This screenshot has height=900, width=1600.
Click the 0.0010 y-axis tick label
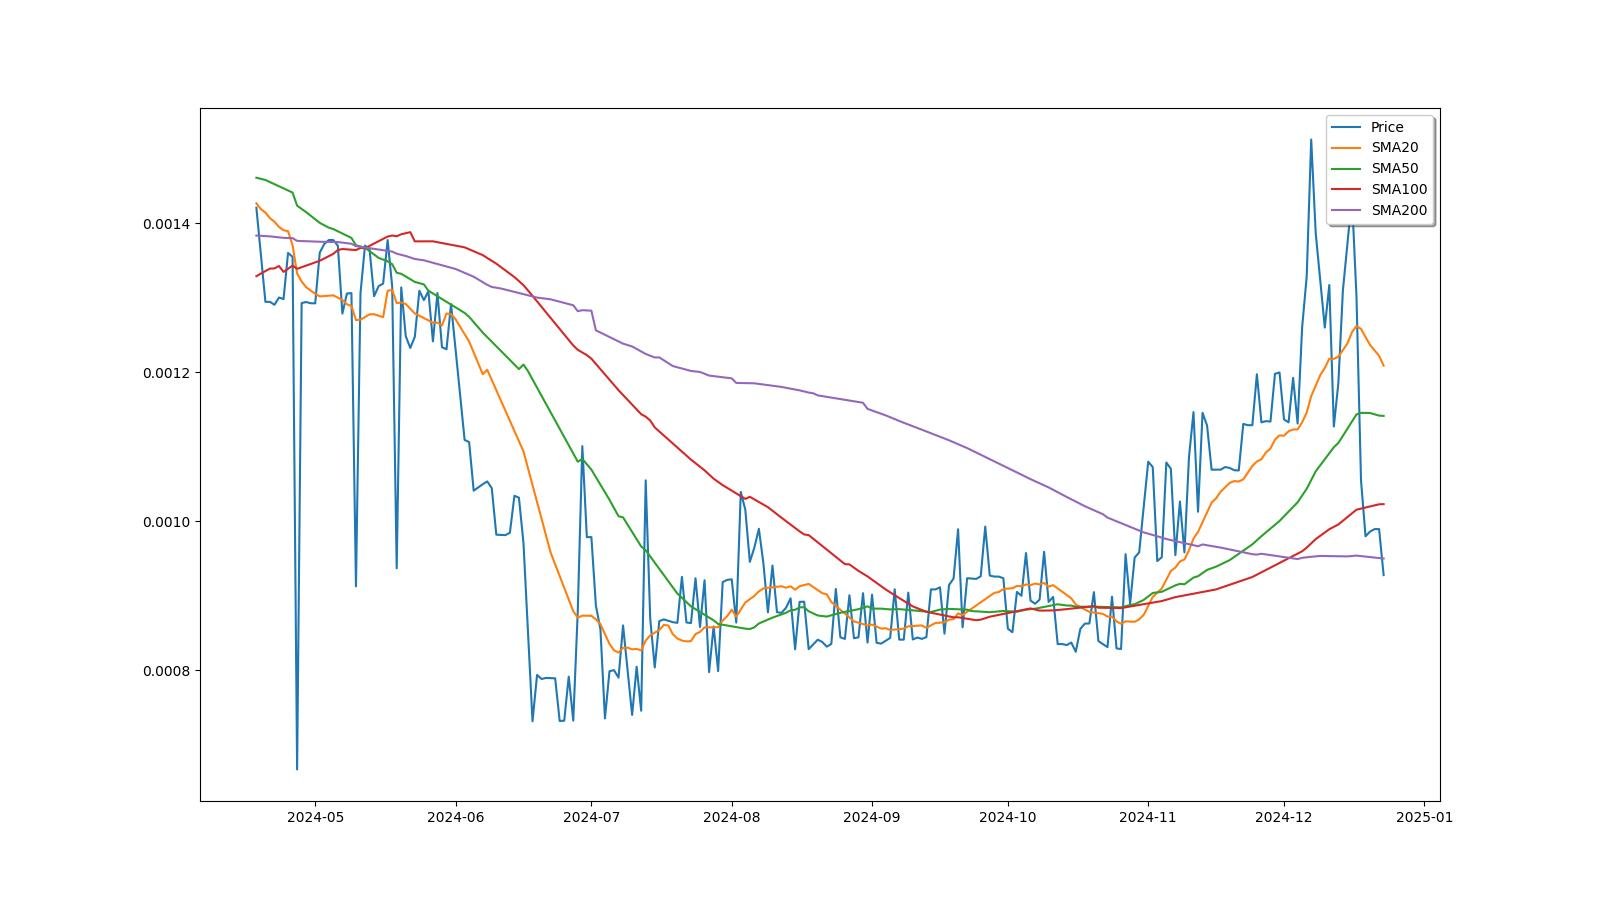(x=168, y=522)
